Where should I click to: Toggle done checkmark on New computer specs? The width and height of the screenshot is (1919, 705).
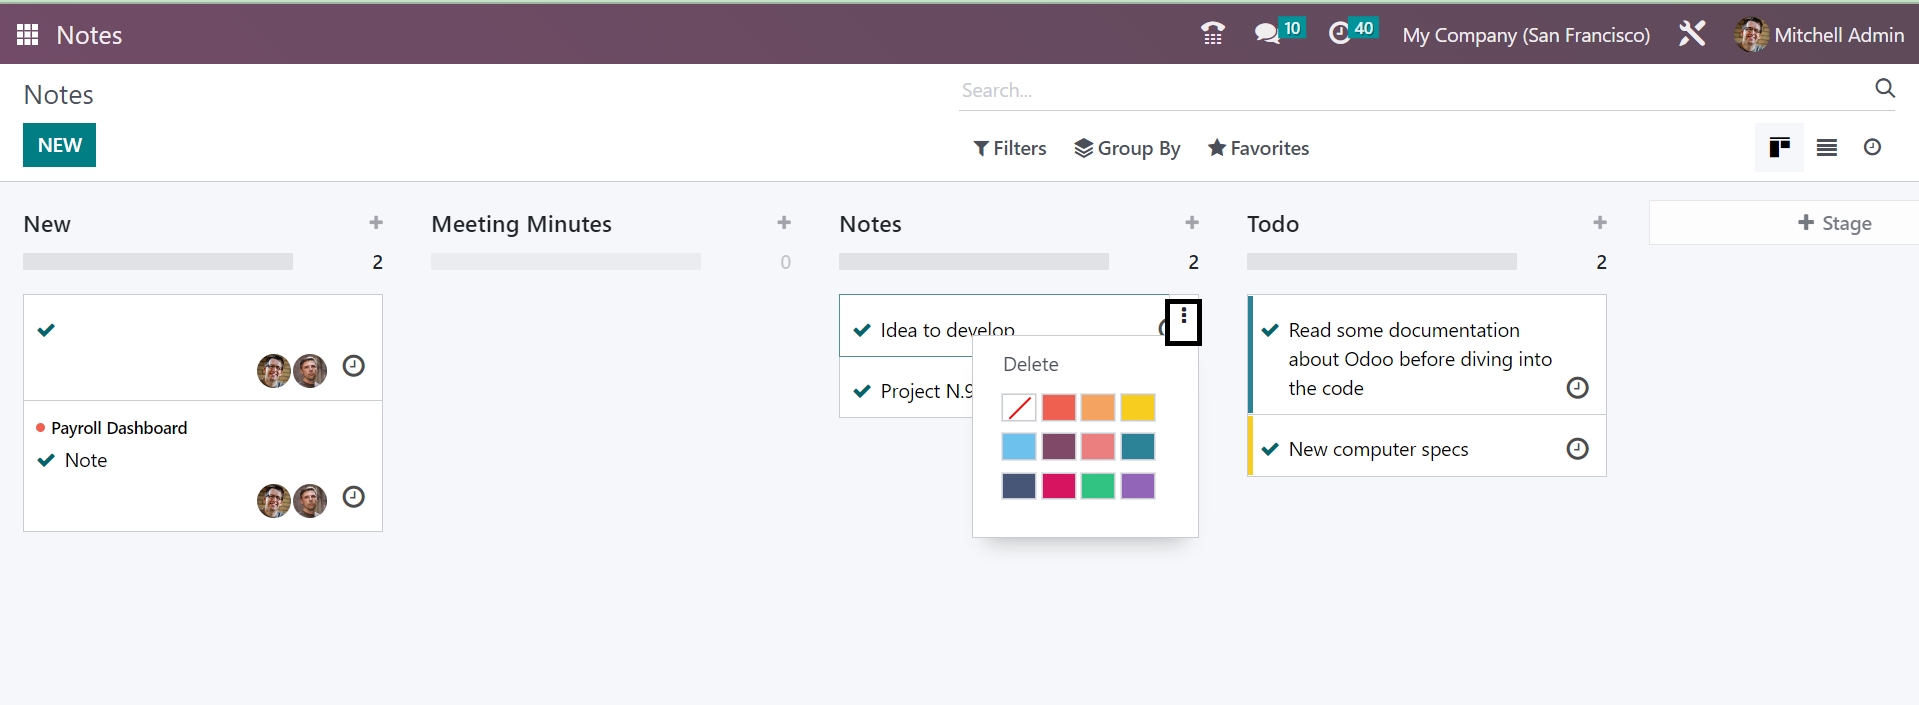1270,450
